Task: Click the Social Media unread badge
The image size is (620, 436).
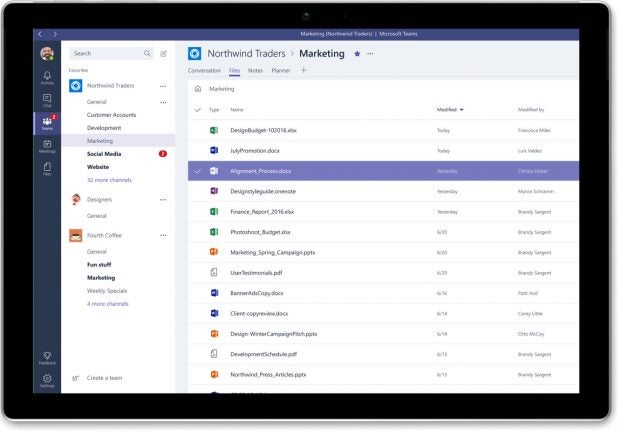Action: point(163,154)
